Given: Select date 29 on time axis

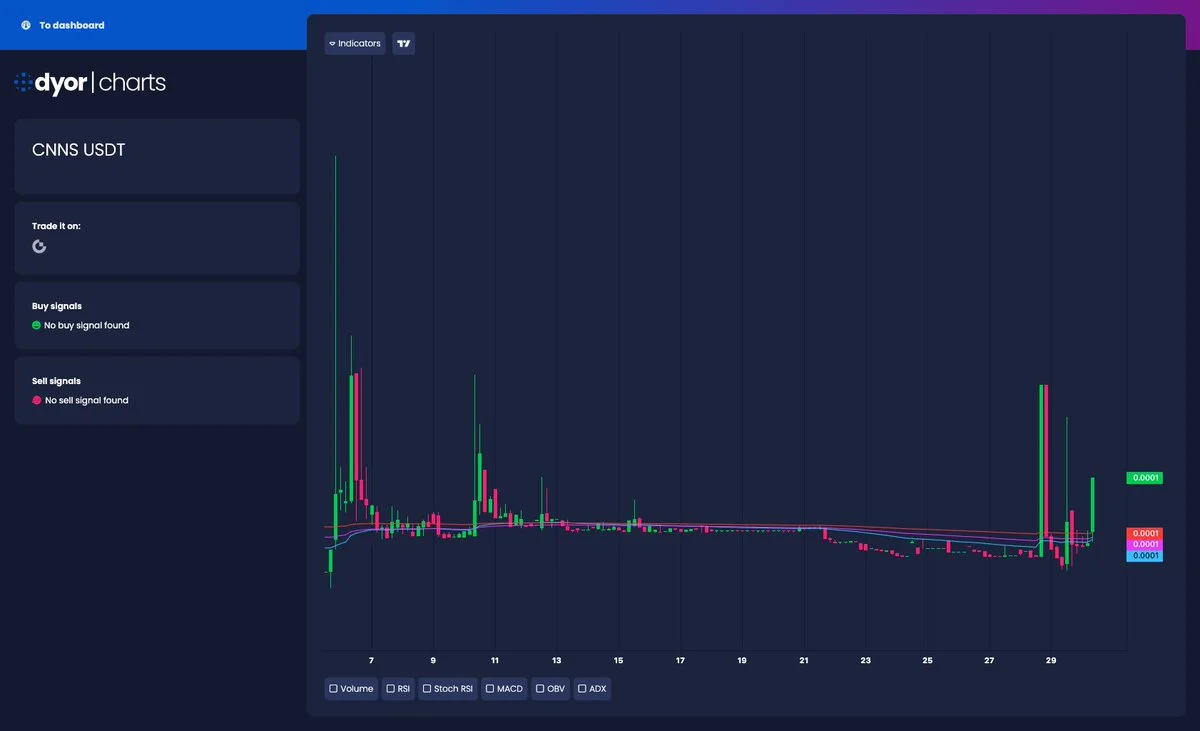Looking at the screenshot, I should (1051, 661).
